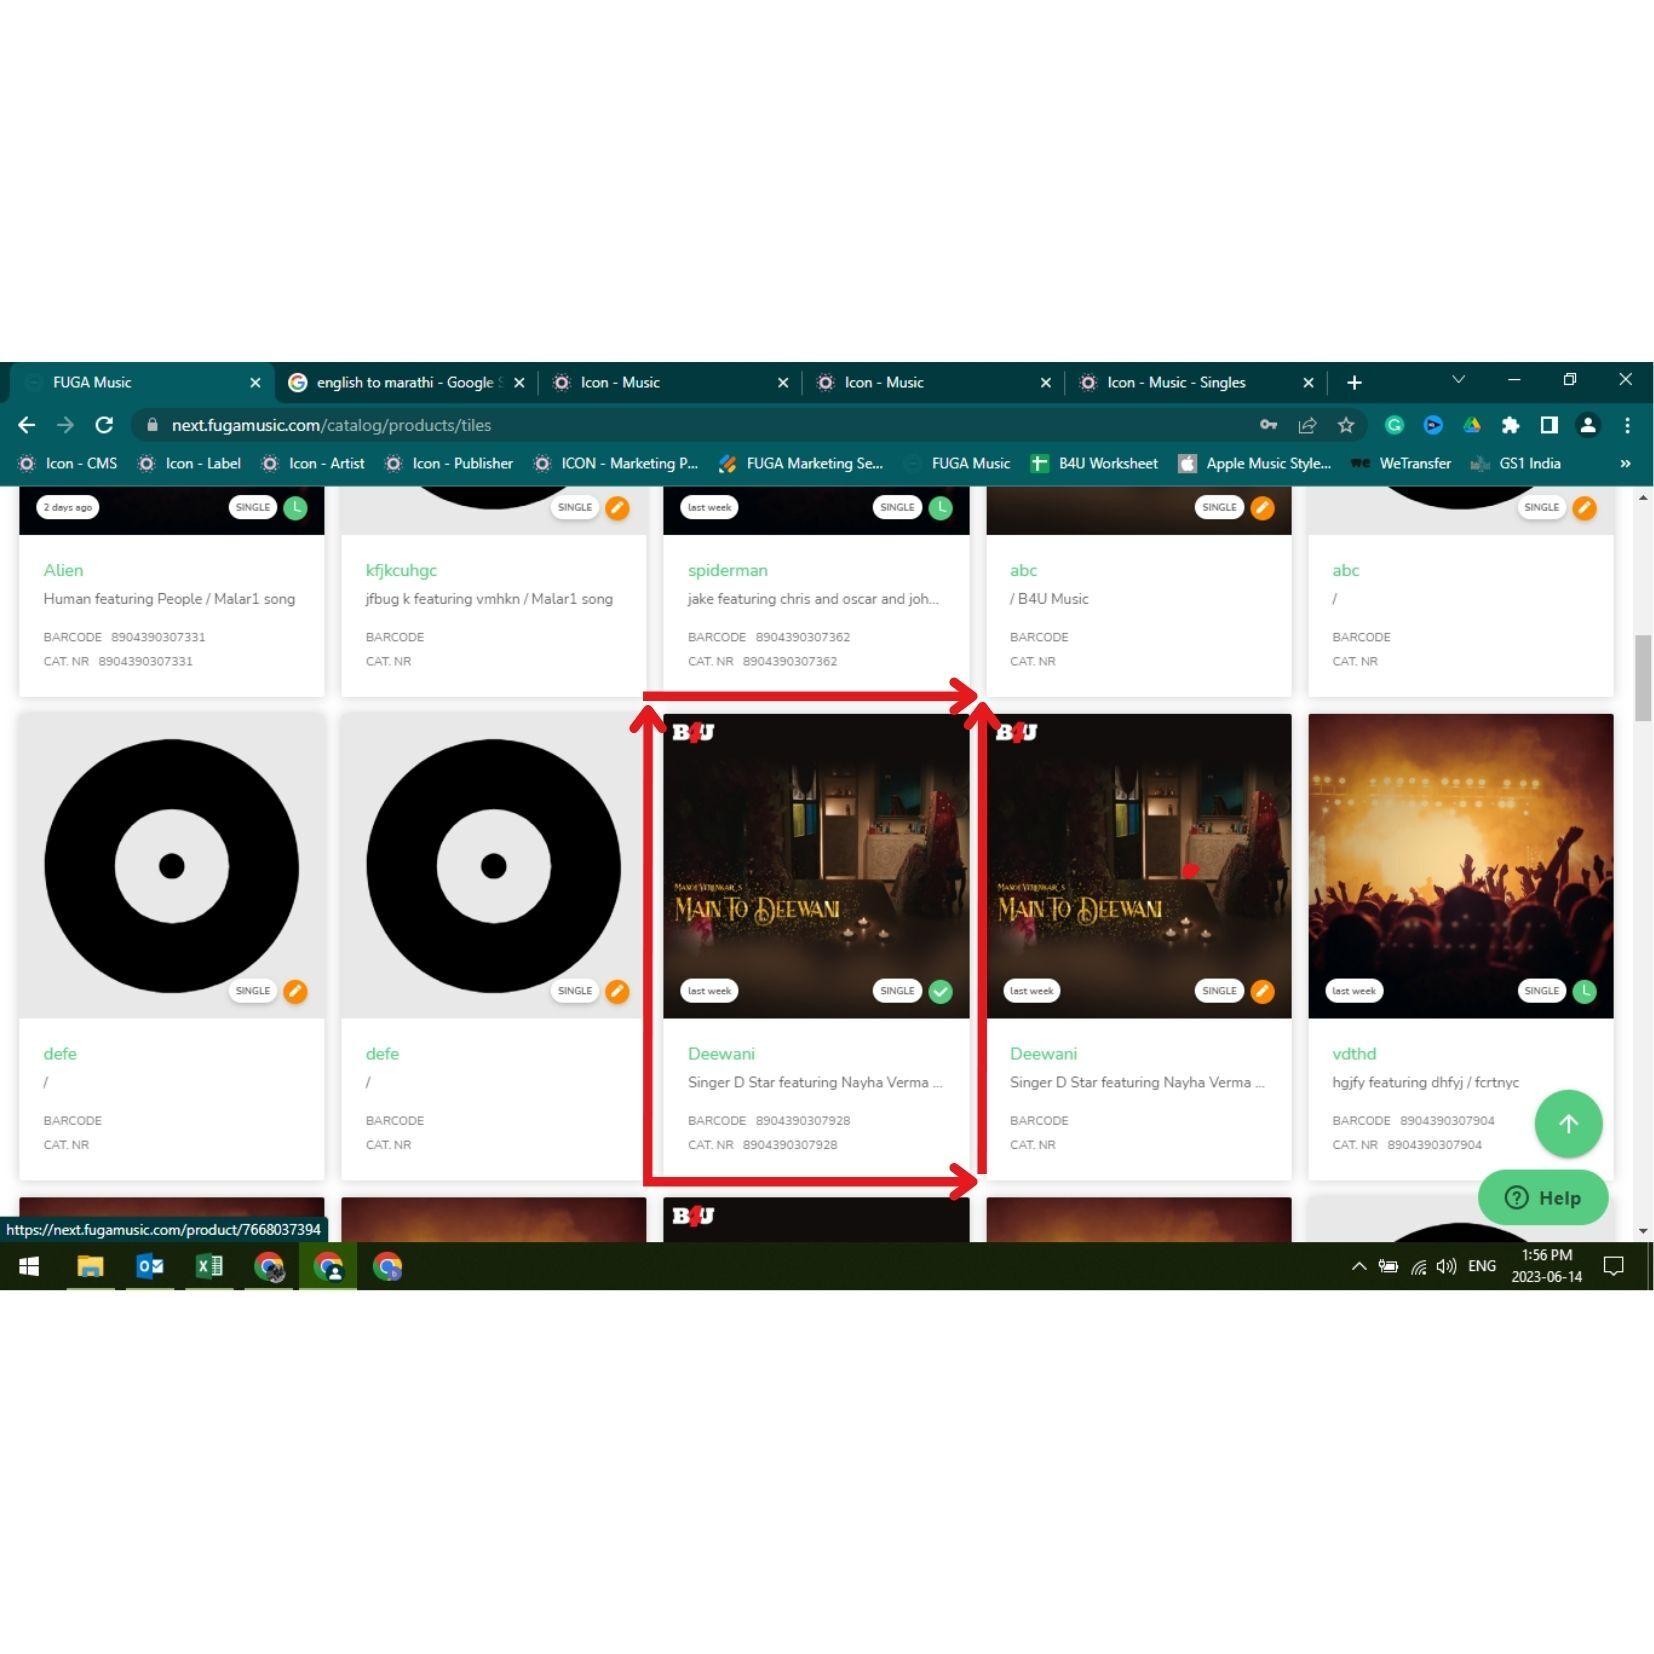Switch to the Icon - Music - Singles tab
Viewport: 1654px width, 1654px height.
[1175, 382]
